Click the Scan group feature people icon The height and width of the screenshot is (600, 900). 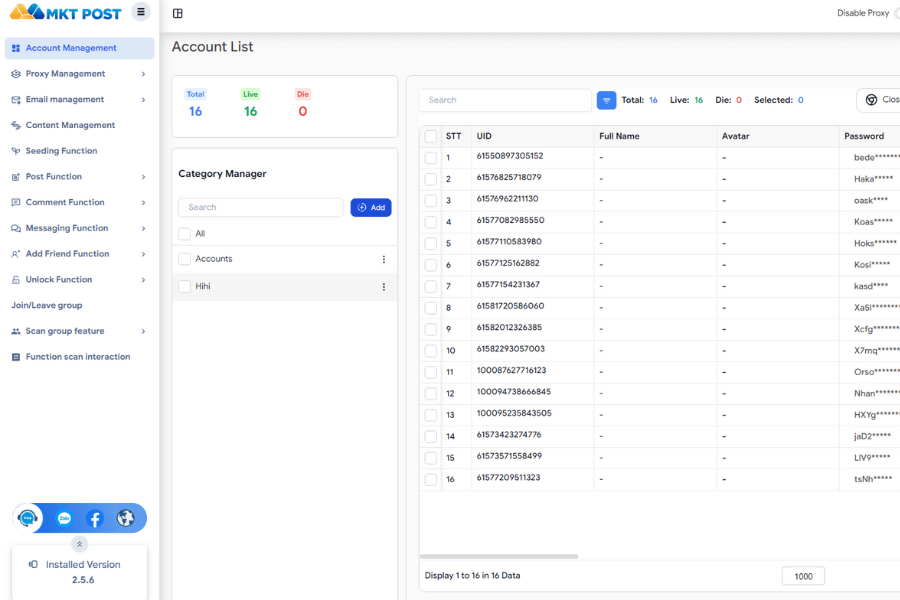[16, 331]
